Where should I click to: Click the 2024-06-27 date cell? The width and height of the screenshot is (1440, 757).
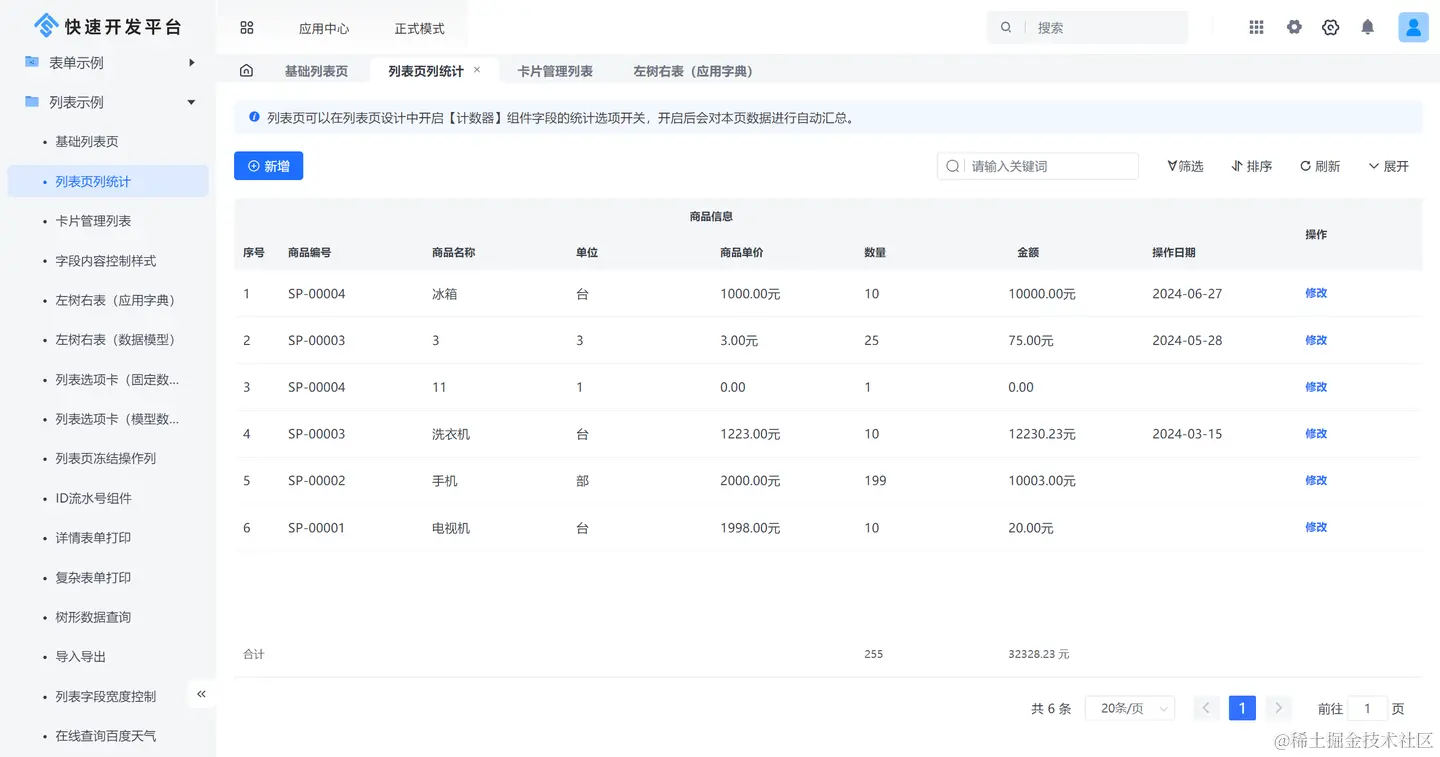coord(1187,294)
